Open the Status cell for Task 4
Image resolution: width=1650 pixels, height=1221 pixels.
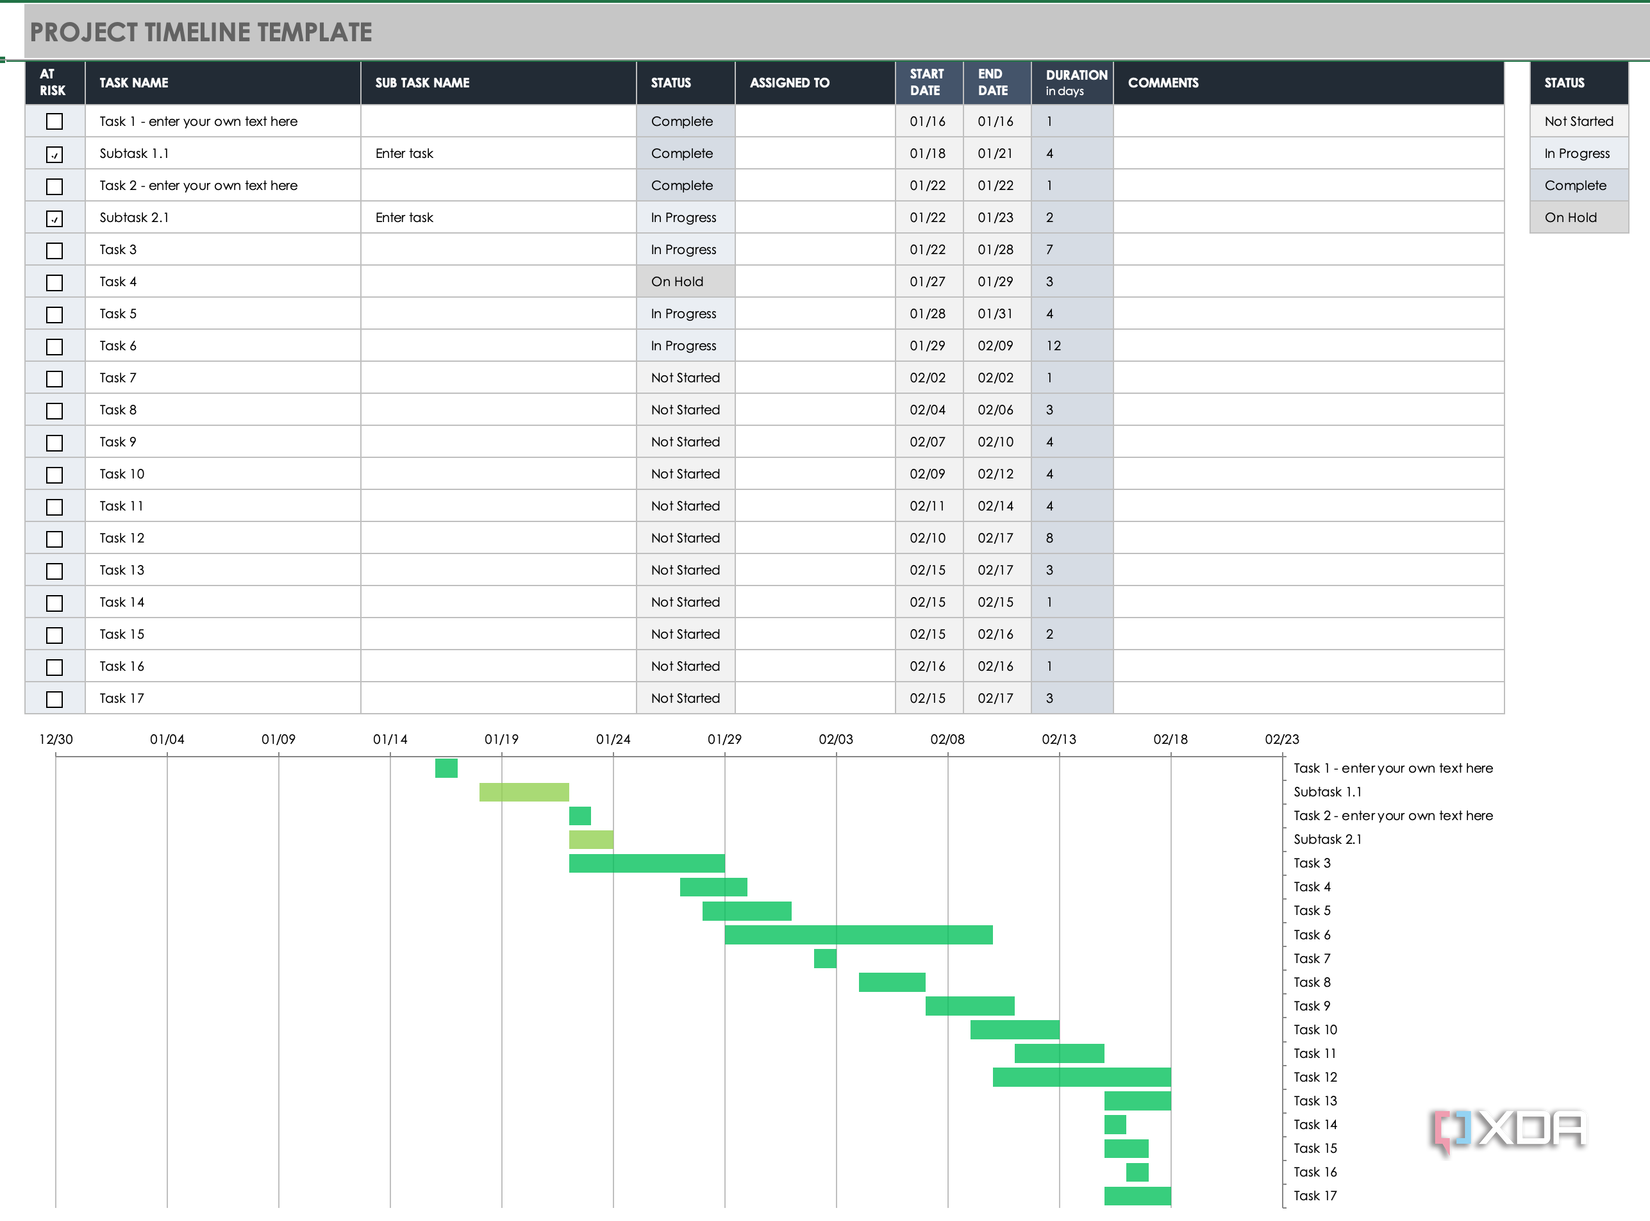[x=684, y=281]
